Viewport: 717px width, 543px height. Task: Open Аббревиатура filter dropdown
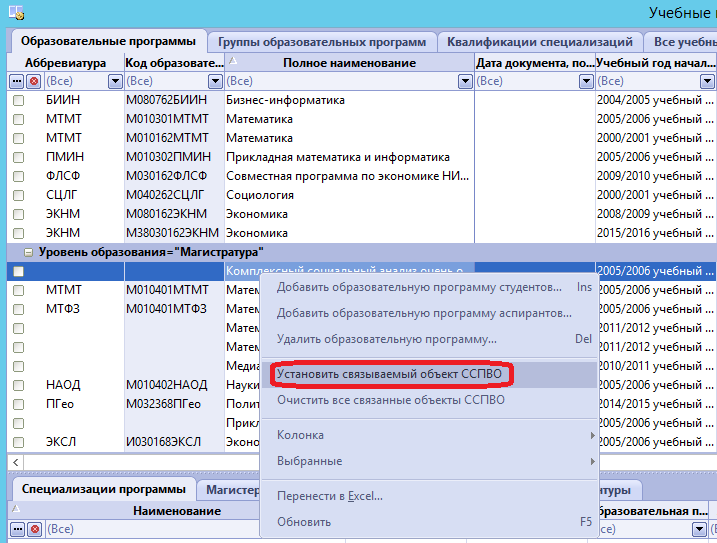[115, 81]
